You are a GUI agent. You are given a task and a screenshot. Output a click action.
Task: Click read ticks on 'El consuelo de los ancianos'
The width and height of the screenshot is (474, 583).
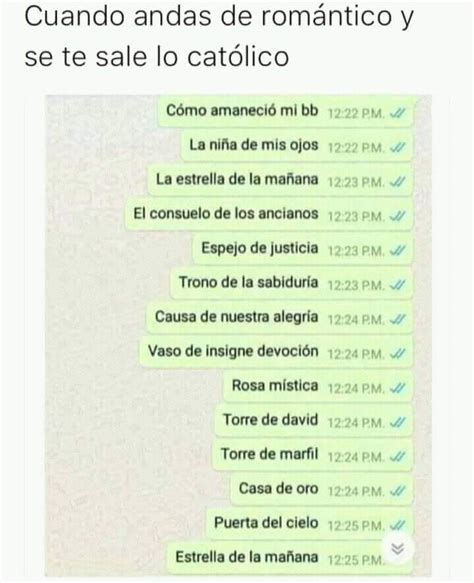(397, 216)
